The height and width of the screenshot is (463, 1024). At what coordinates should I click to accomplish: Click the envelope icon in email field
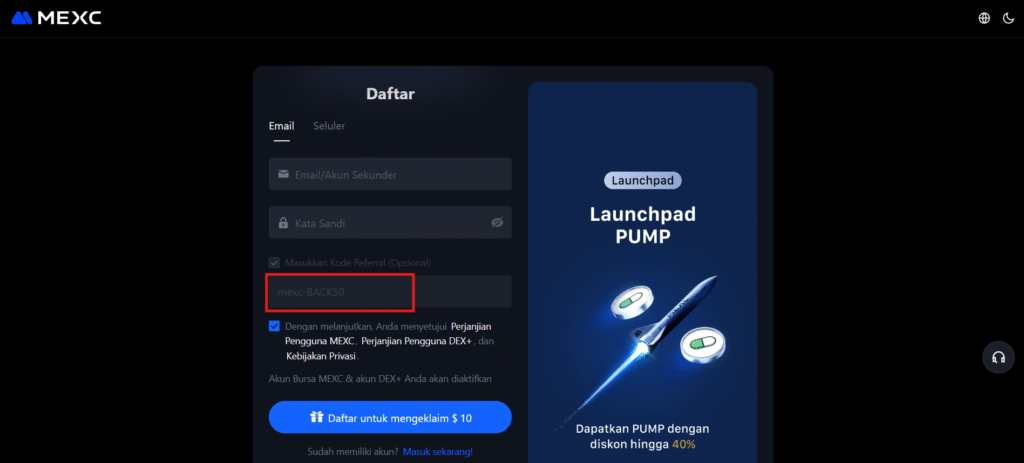283,174
